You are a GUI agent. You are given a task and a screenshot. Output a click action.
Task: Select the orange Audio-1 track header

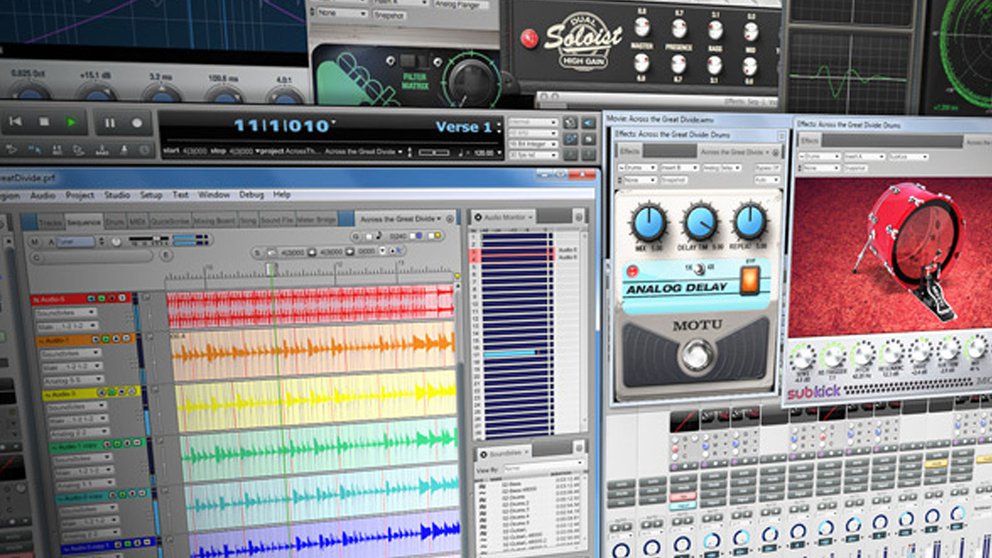[84, 340]
